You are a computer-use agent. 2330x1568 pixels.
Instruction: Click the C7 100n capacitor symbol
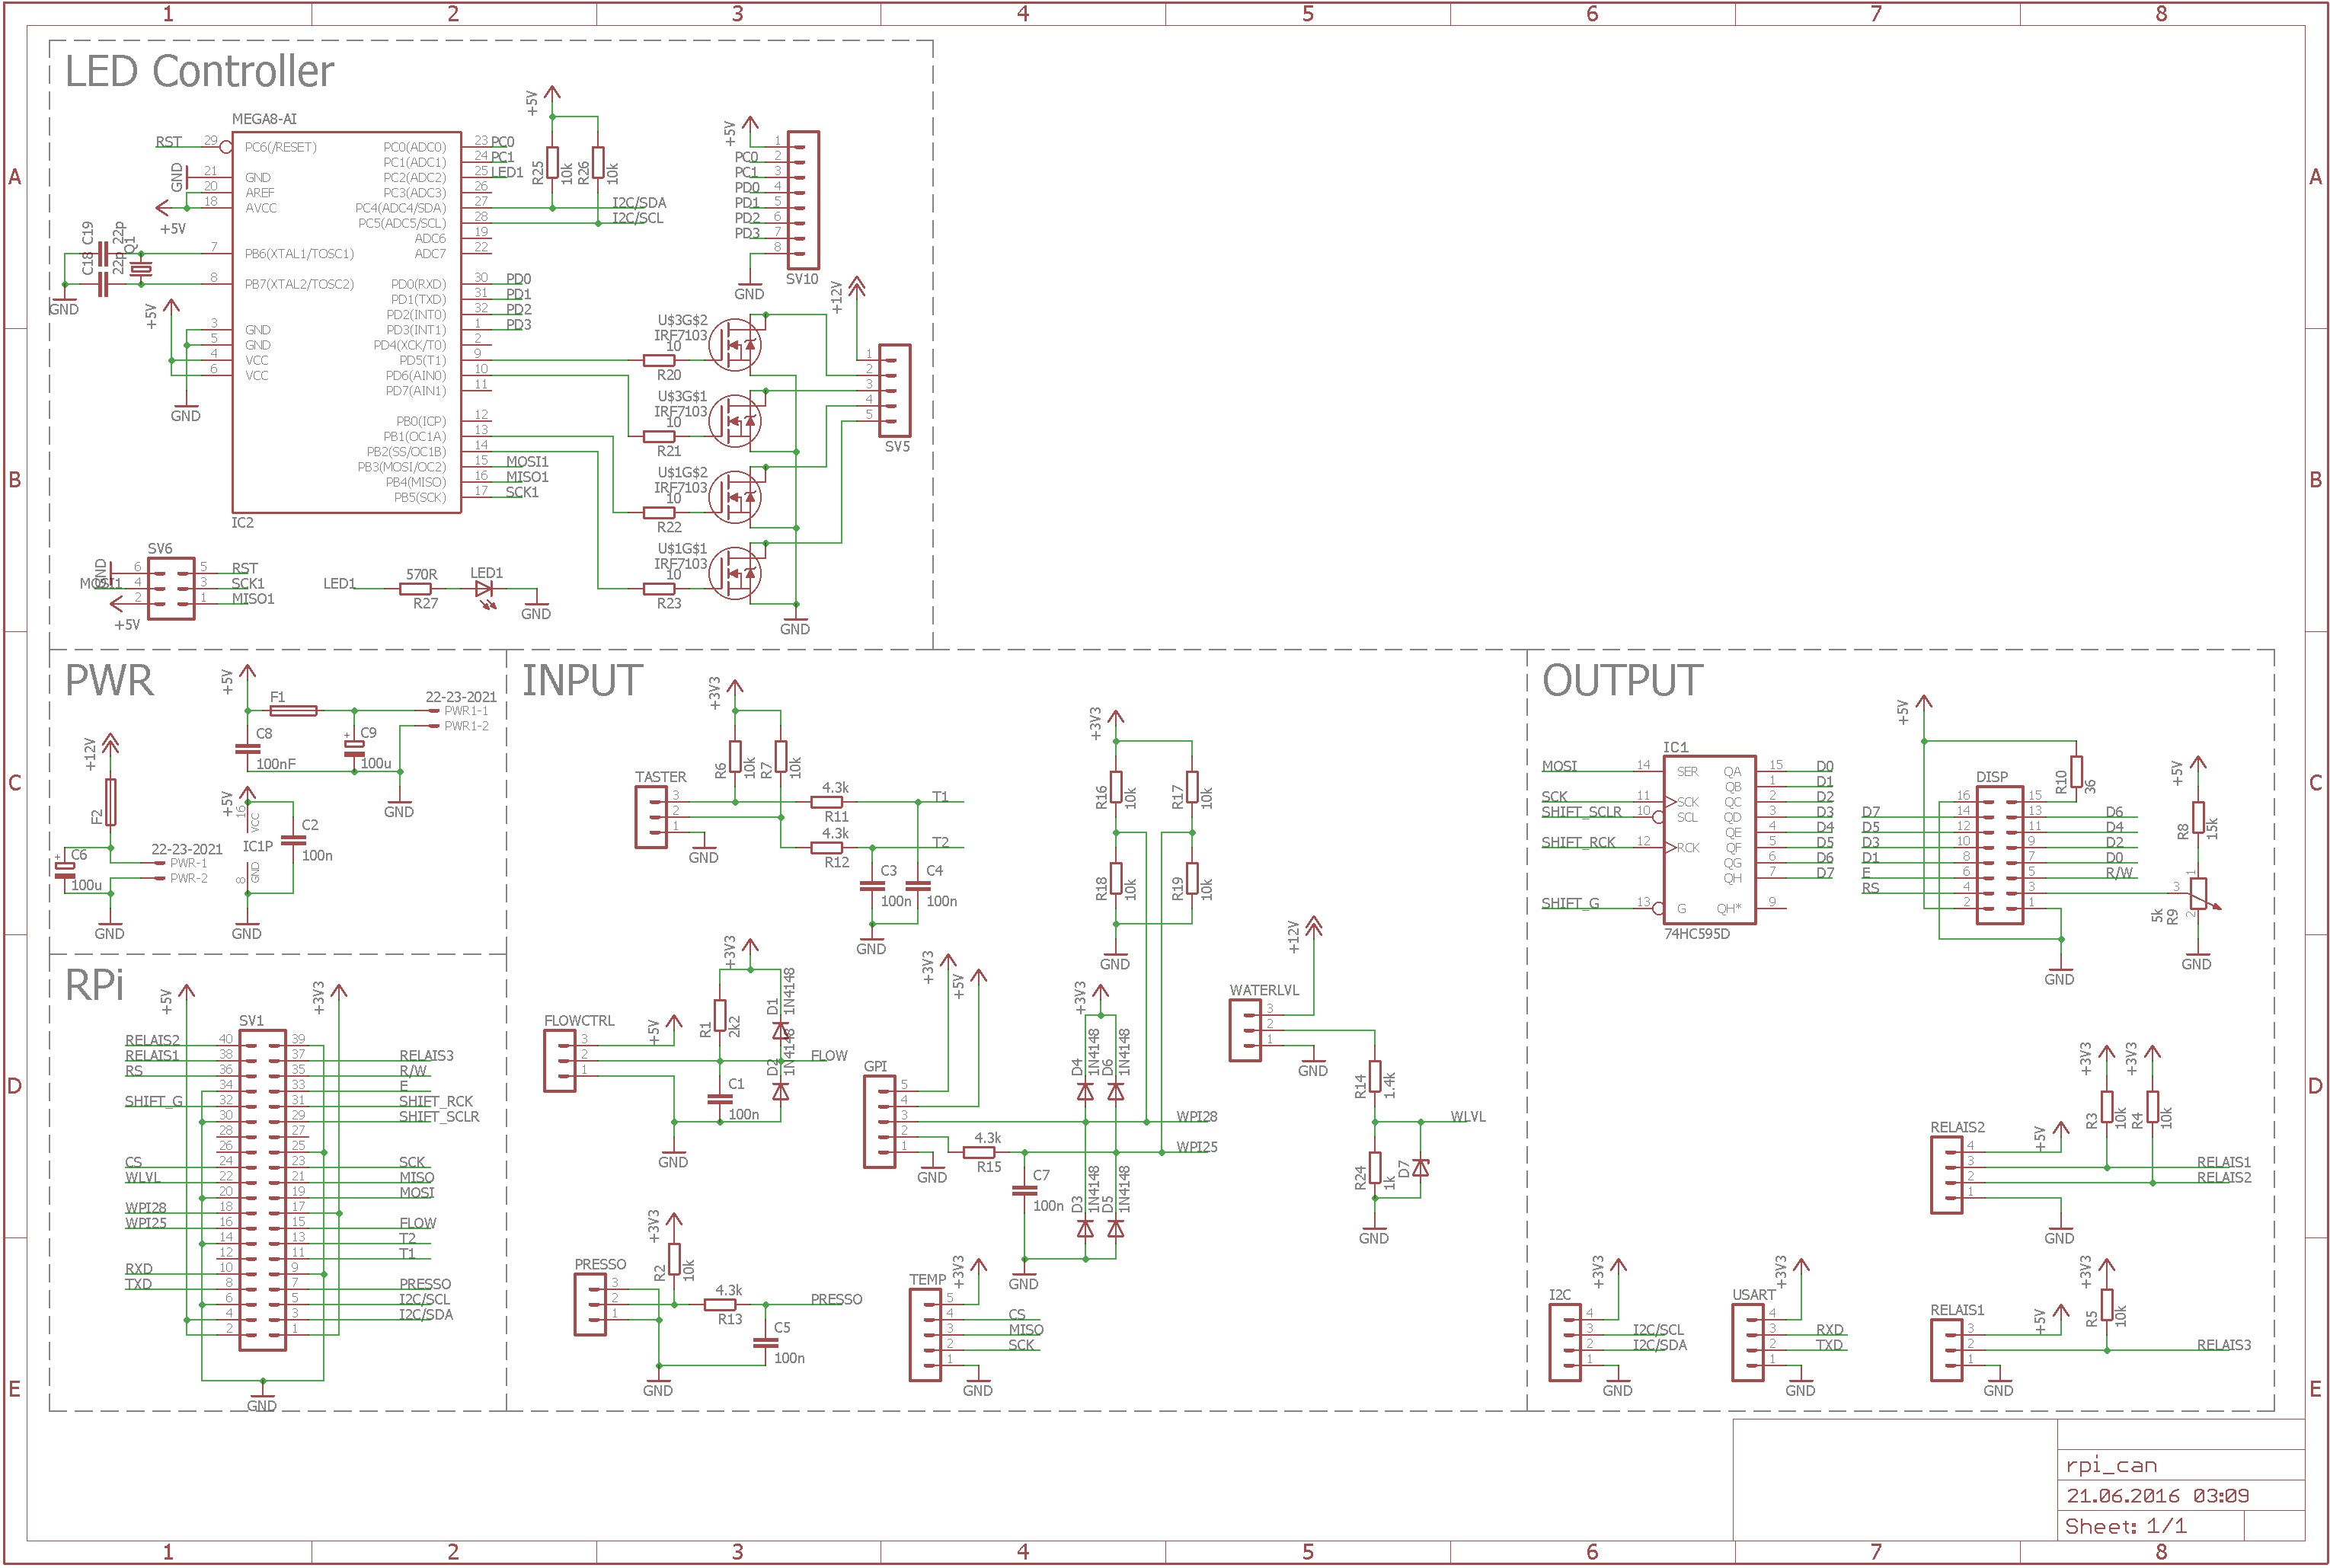(1024, 1190)
